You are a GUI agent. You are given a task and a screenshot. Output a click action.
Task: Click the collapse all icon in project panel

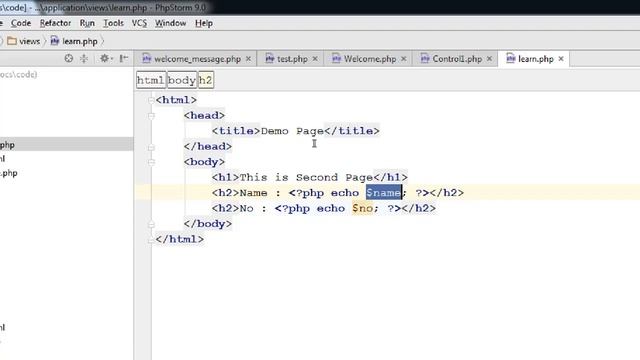click(x=84, y=58)
